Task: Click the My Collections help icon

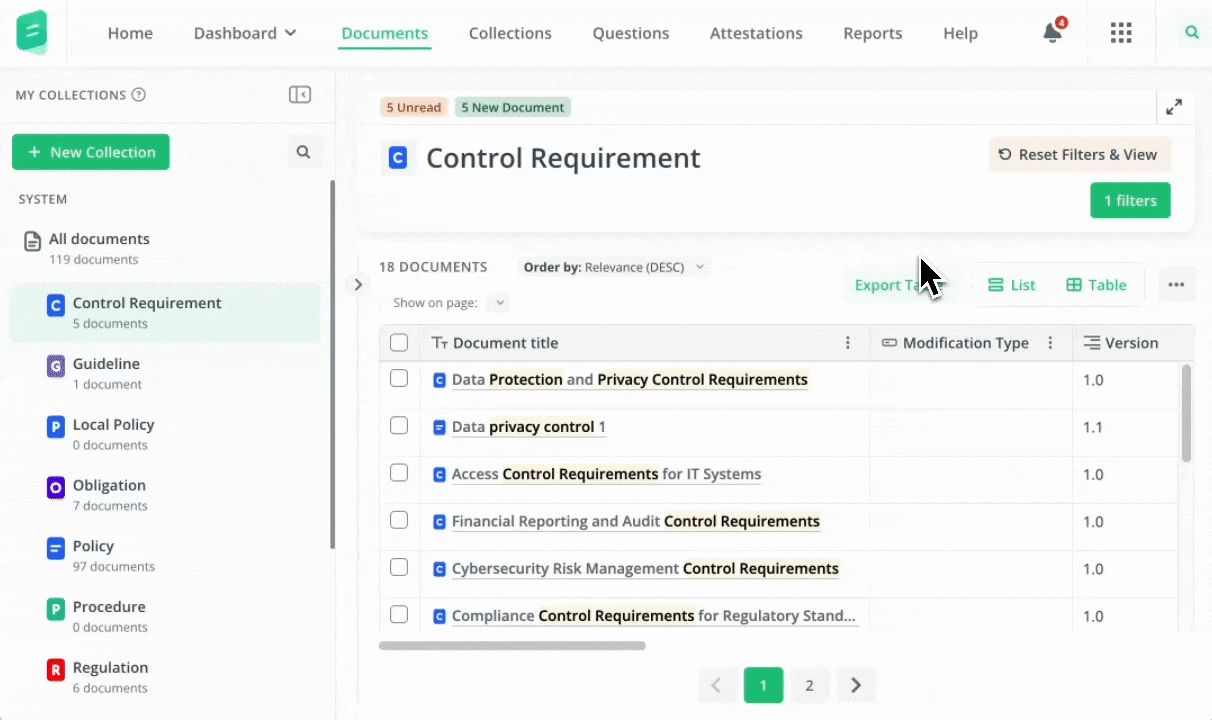Action: tap(139, 95)
